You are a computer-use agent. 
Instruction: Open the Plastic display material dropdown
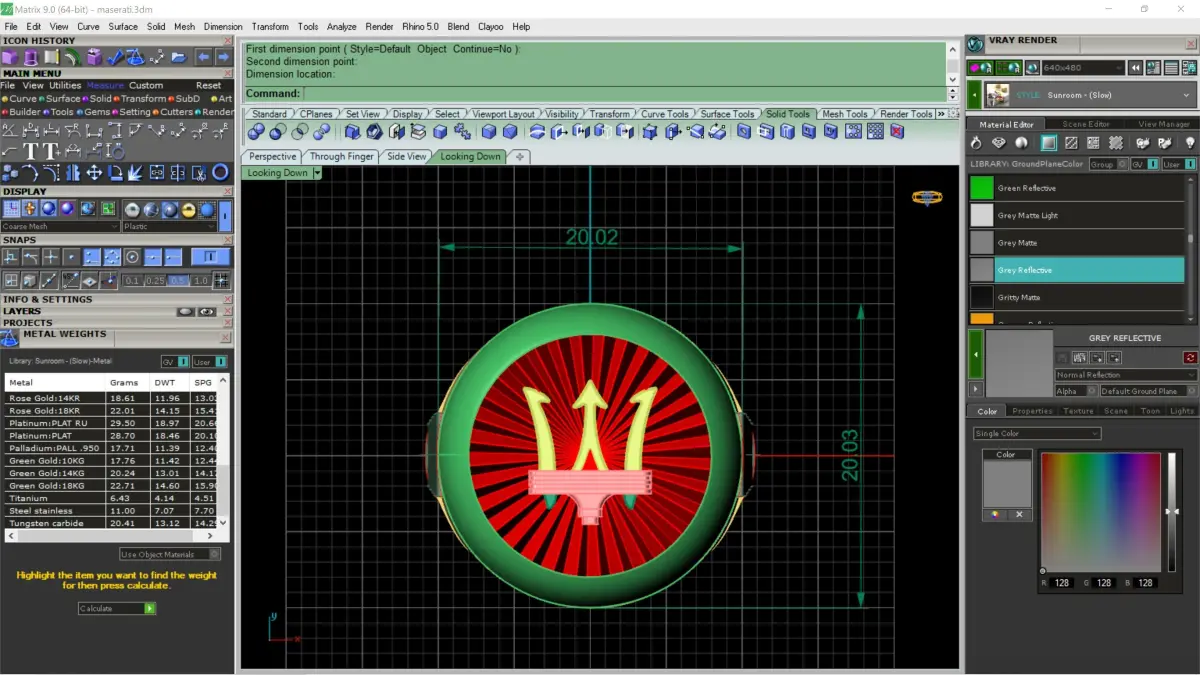[x=169, y=227]
